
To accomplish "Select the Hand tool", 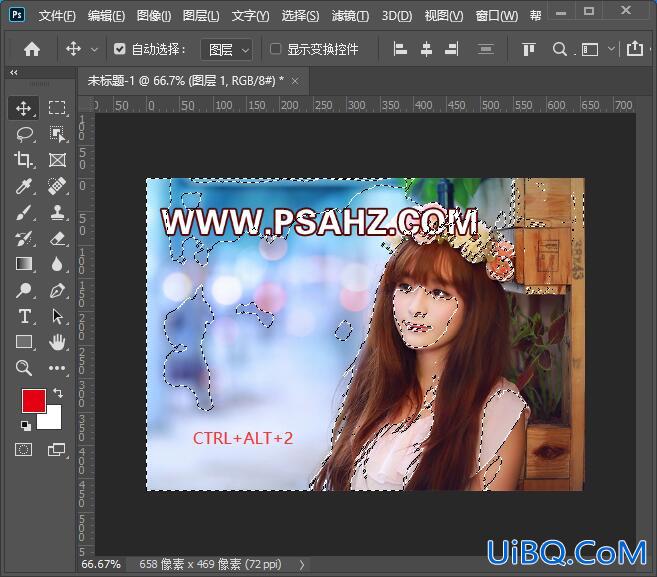I will 57,342.
